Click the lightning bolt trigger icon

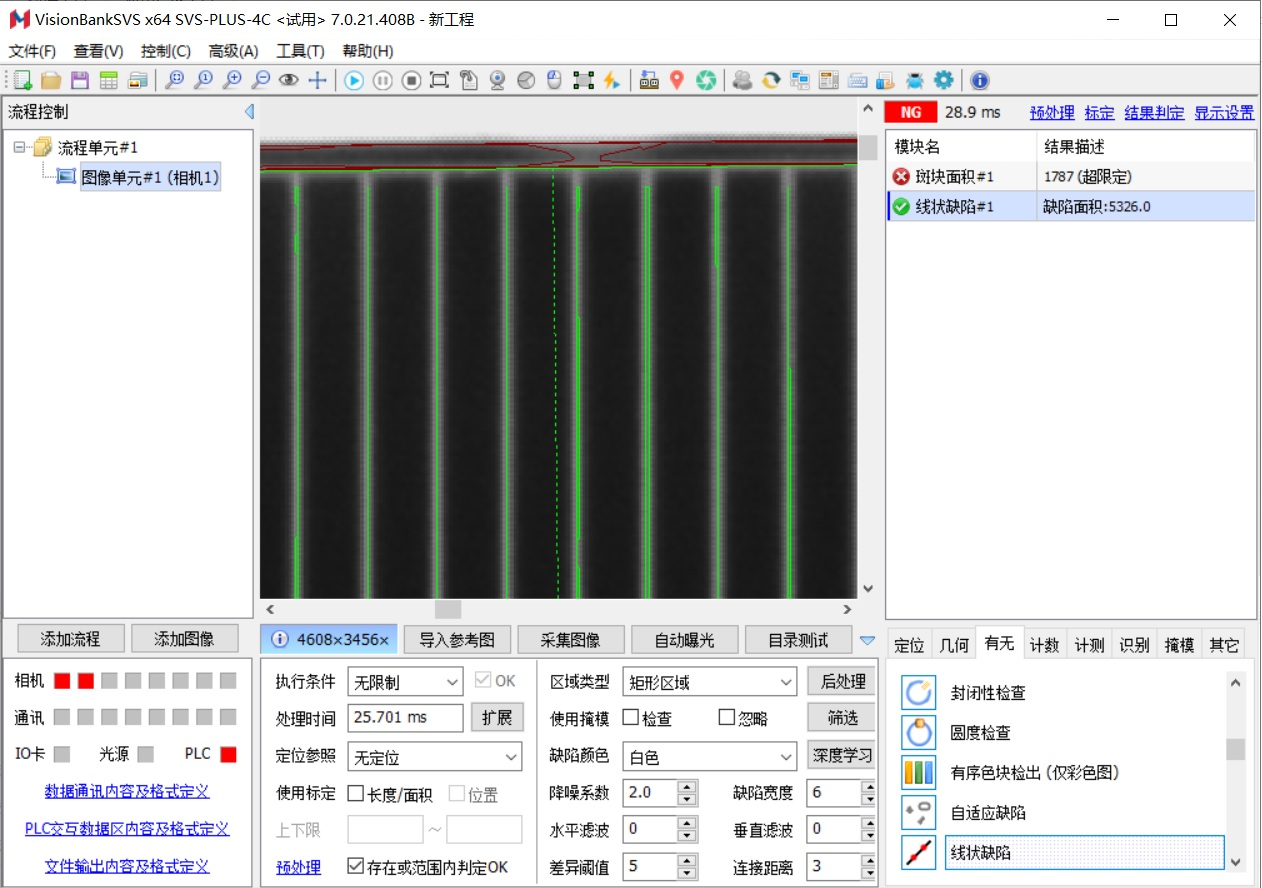611,81
